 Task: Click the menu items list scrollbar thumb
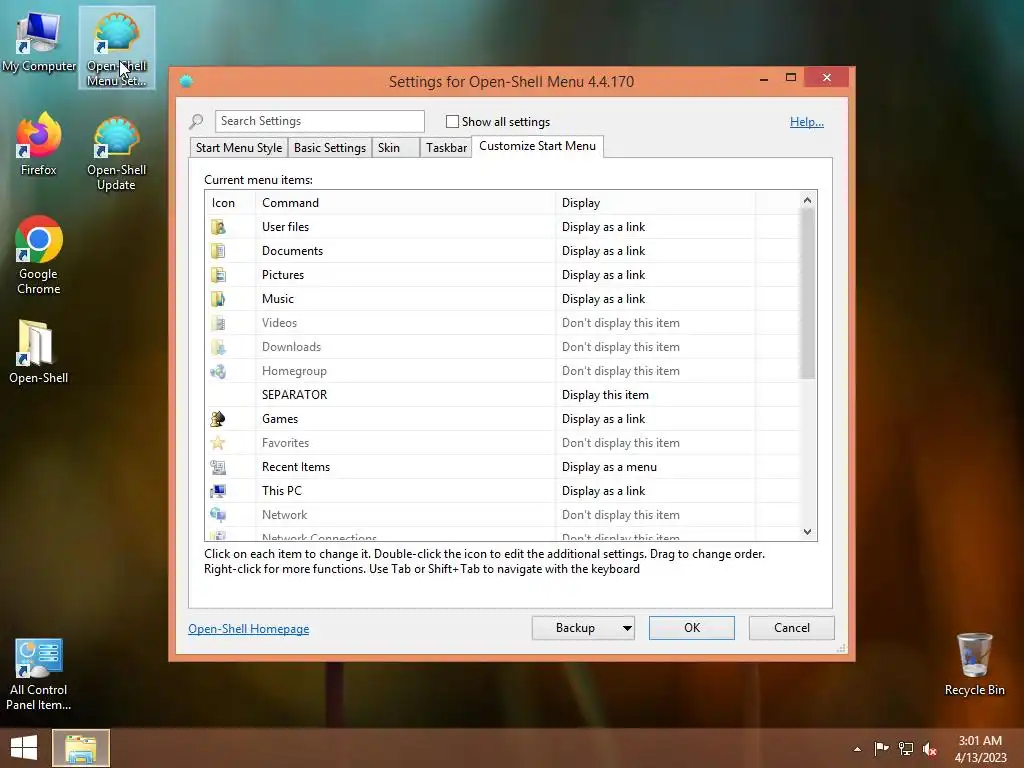click(808, 294)
